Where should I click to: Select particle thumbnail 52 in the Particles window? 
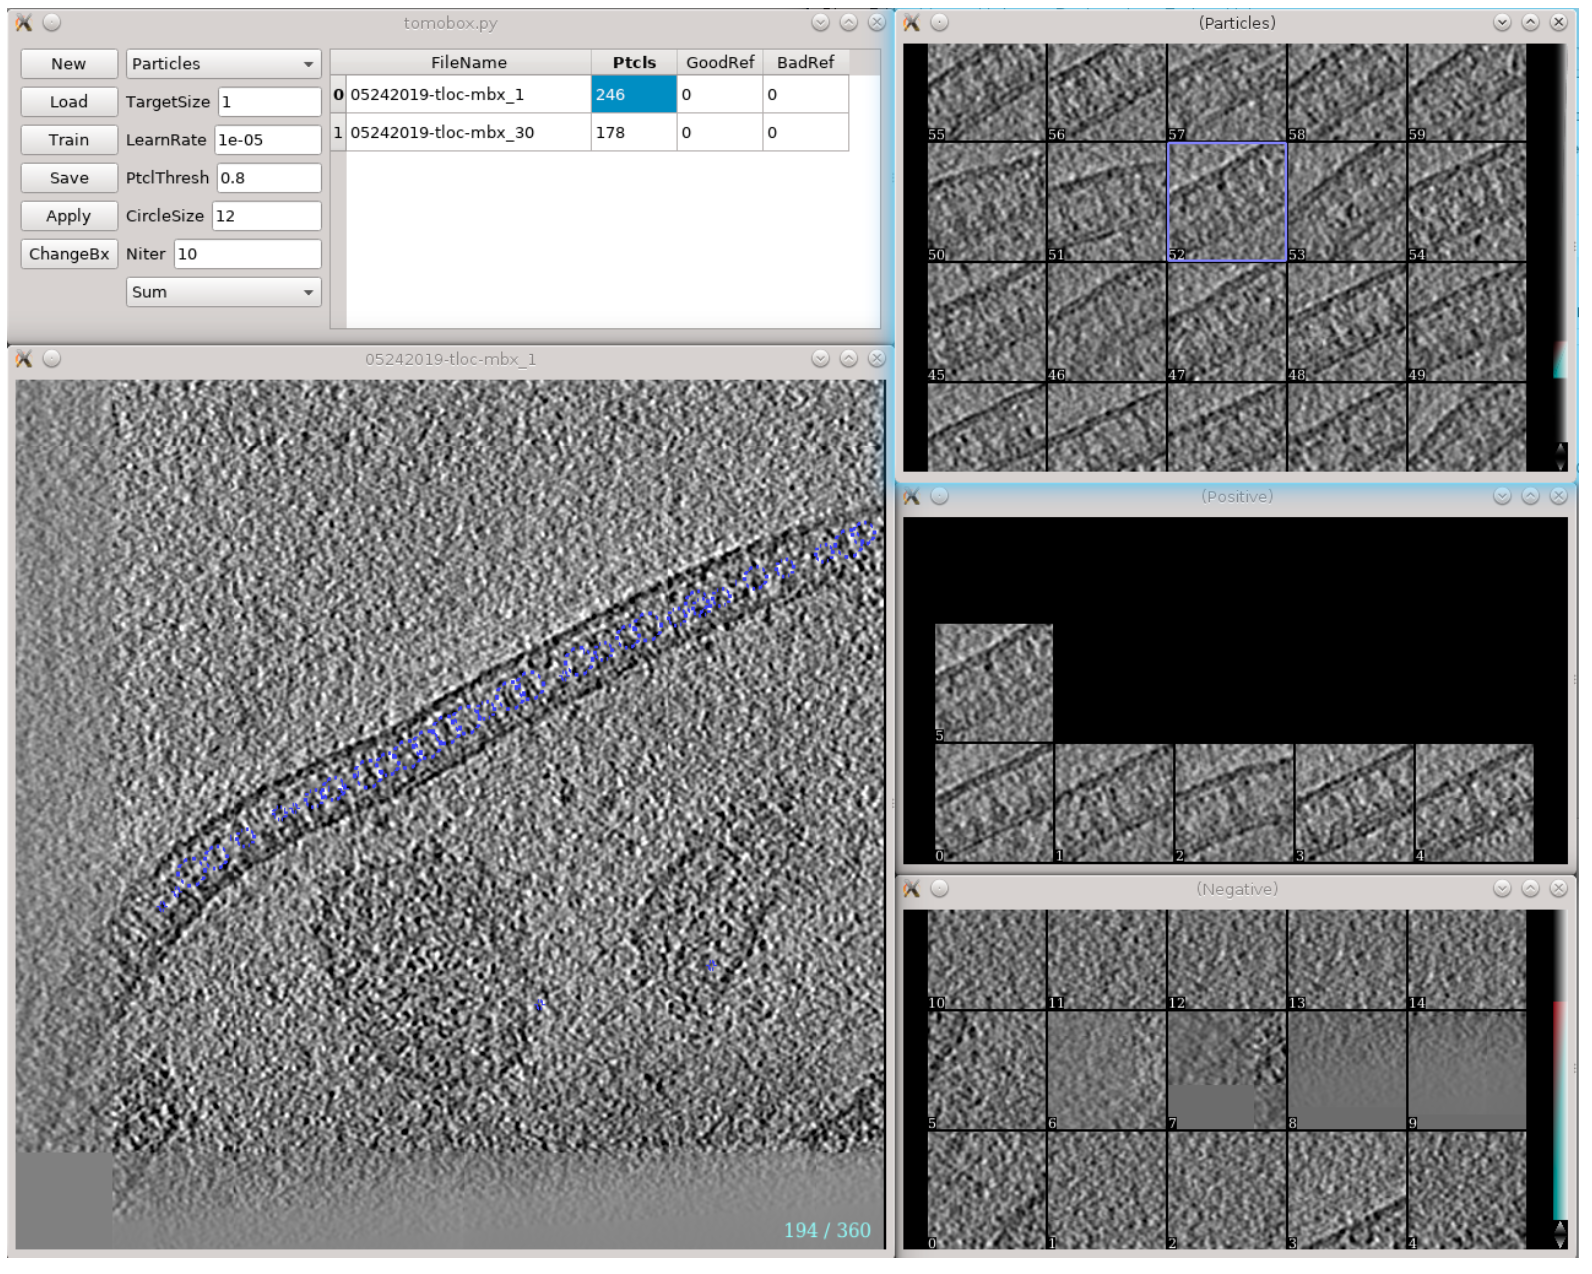[1227, 202]
